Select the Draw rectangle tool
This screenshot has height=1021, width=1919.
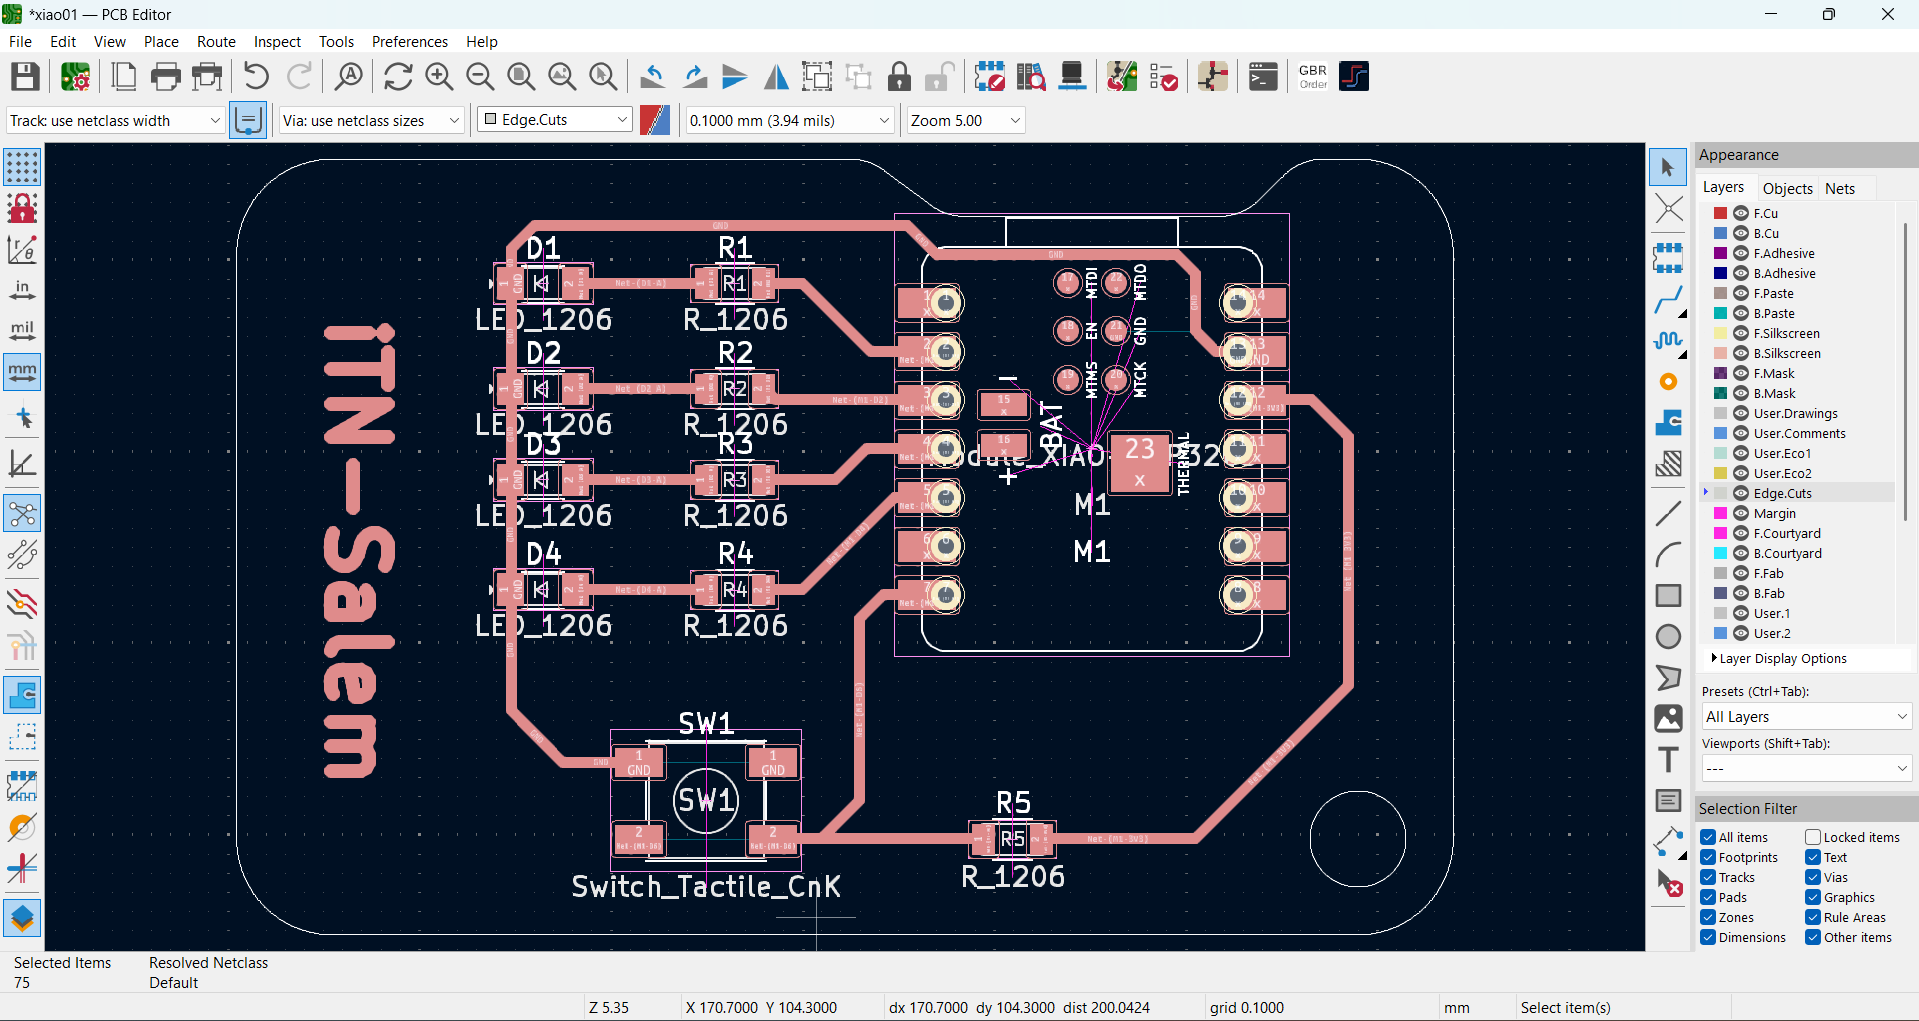coord(1668,596)
